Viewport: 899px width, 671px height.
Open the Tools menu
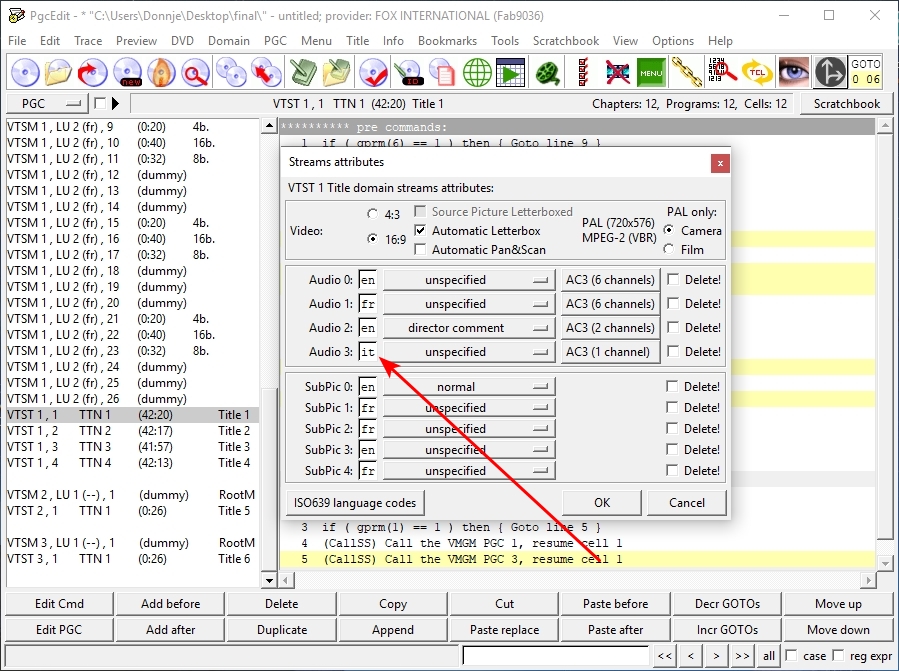[x=505, y=41]
